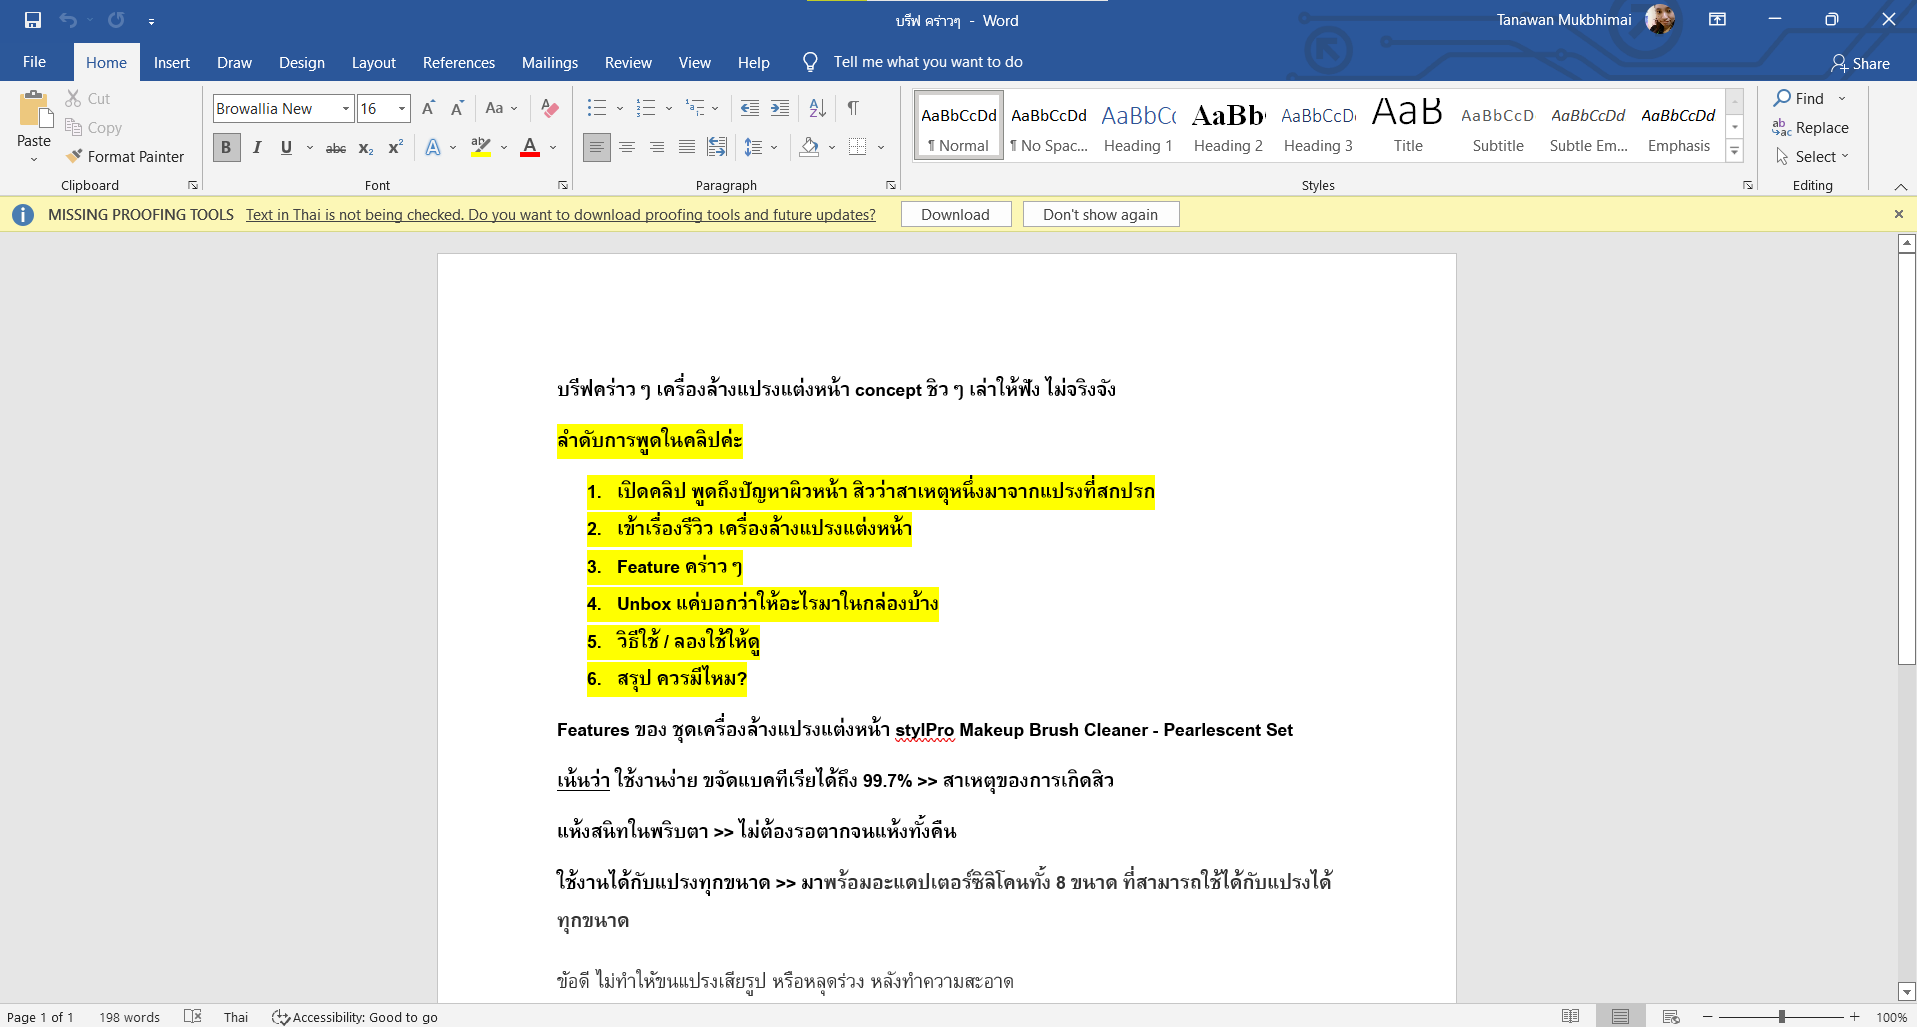The image size is (1917, 1027).
Task: Click Replace in Editing group
Action: pos(1811,128)
